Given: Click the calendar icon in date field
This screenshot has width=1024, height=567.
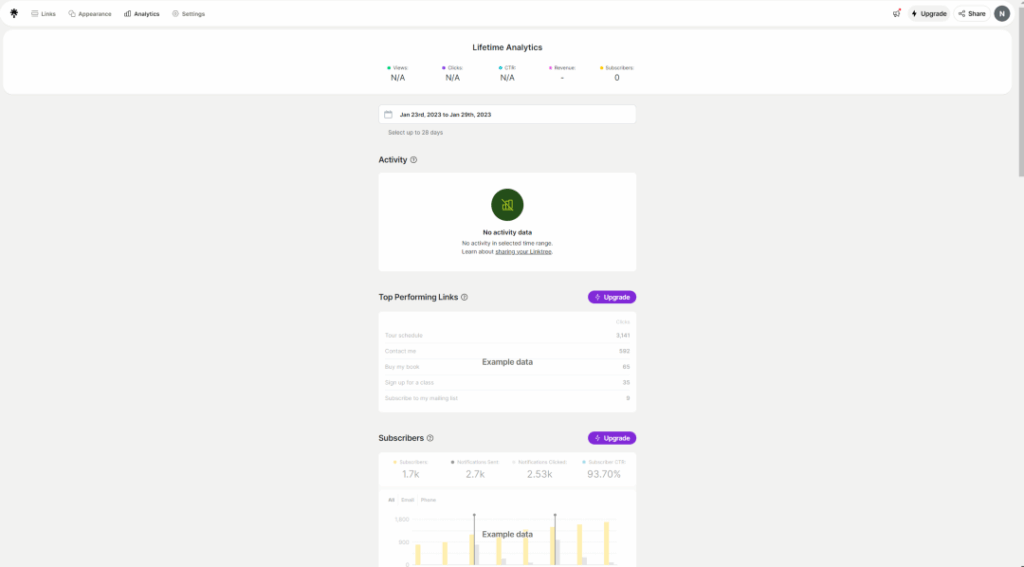Looking at the screenshot, I should [x=389, y=114].
